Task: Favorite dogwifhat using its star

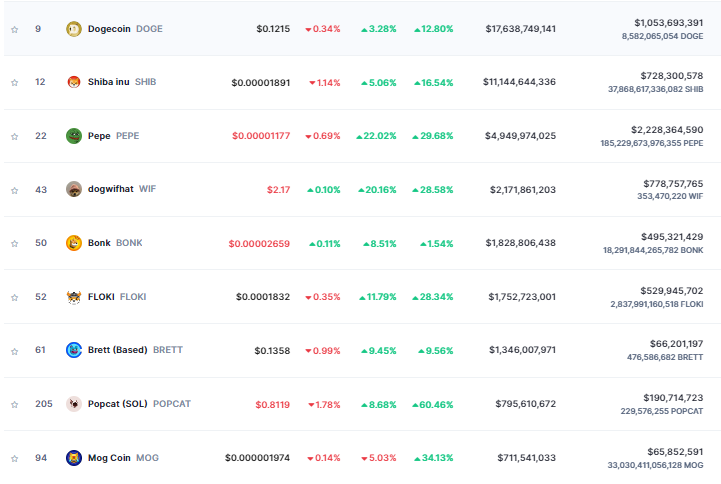Action: pos(15,190)
